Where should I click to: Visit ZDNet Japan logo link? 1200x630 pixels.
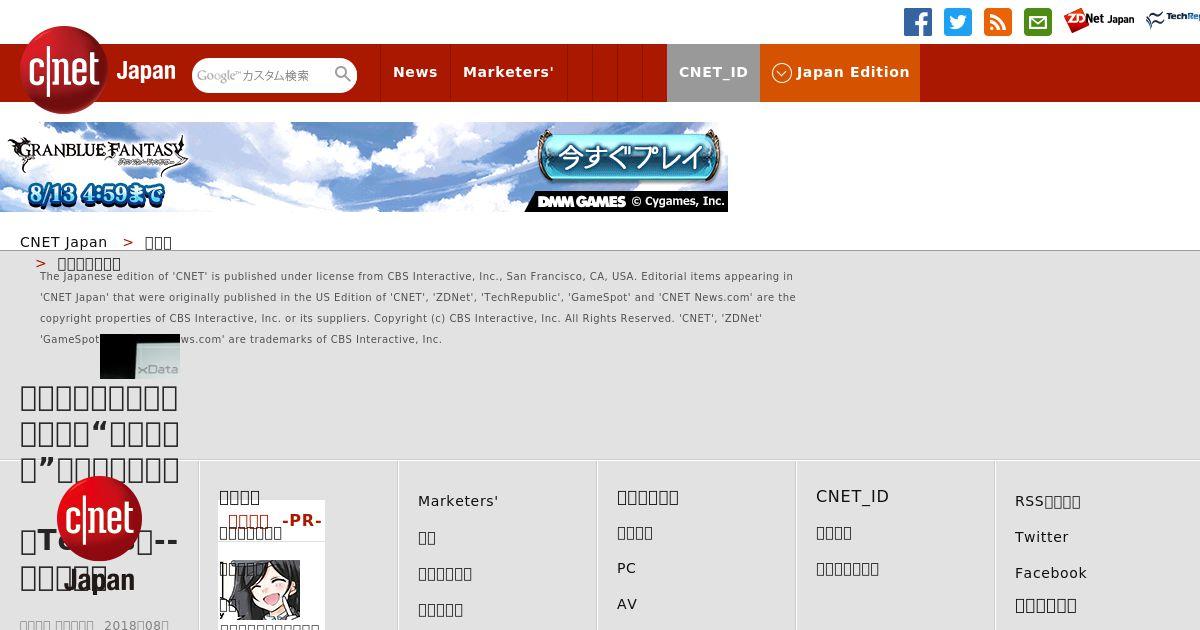(1099, 20)
